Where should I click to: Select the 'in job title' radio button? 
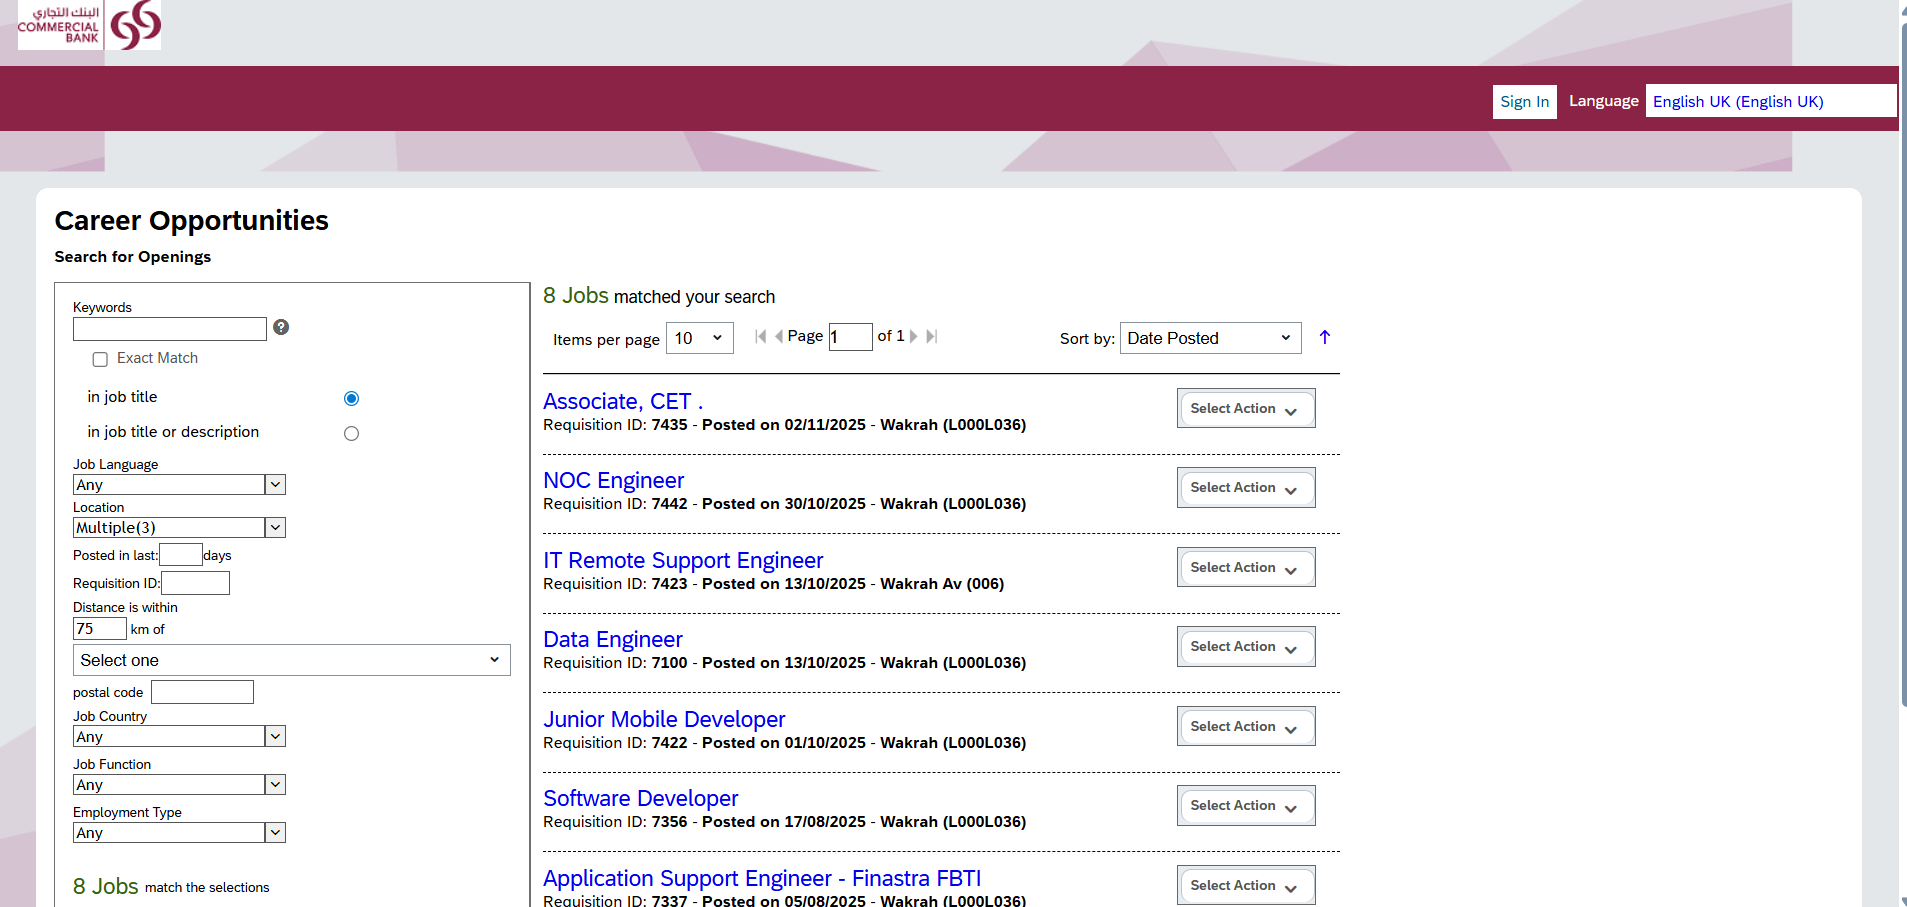pos(351,399)
